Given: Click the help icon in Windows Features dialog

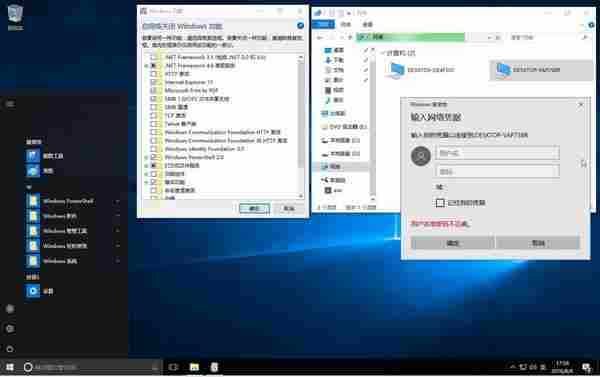Looking at the screenshot, I should click(300, 26).
